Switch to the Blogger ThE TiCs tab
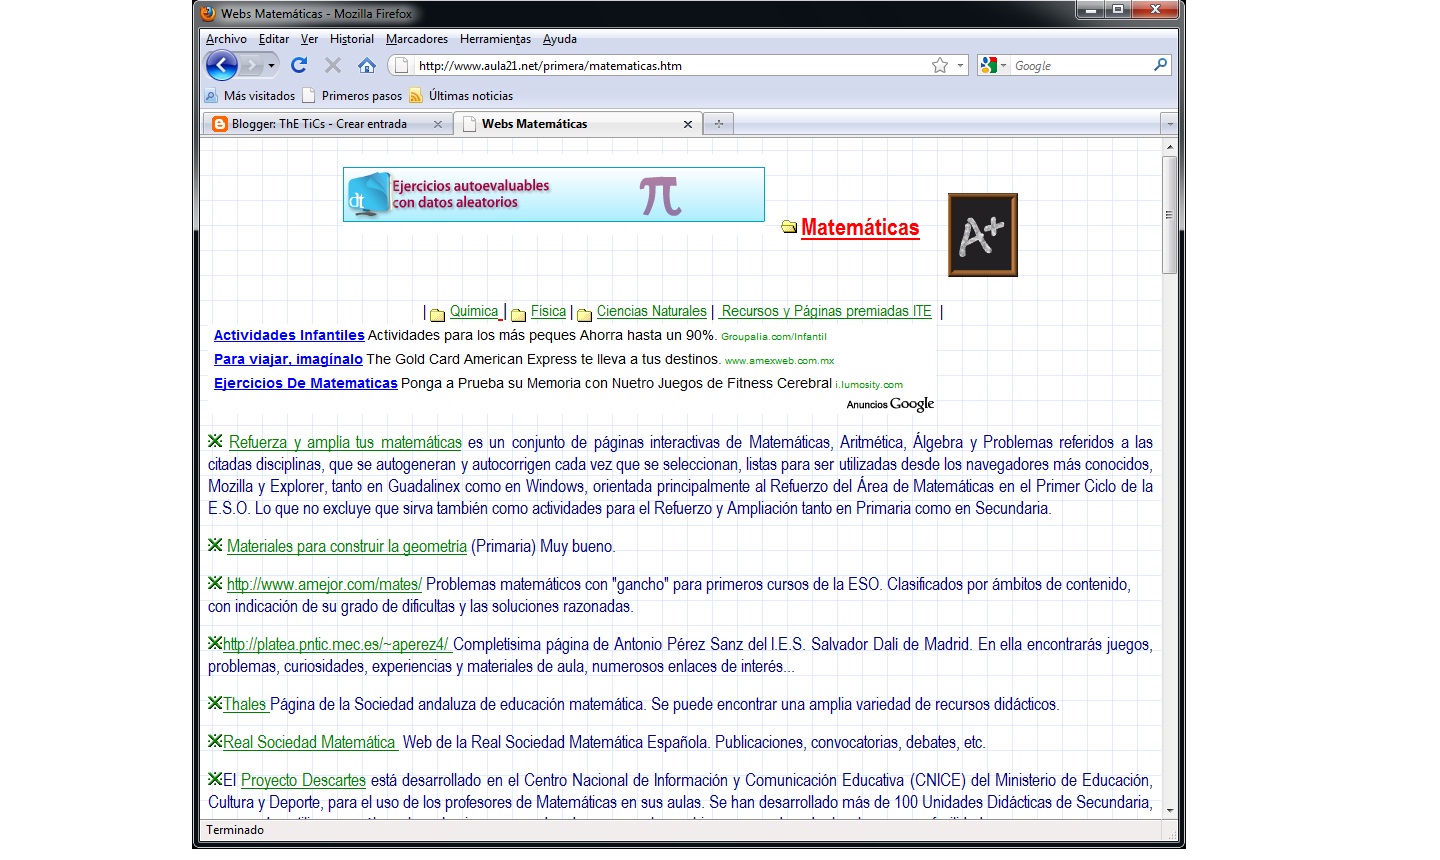This screenshot has height=860, width=1440. coord(326,124)
